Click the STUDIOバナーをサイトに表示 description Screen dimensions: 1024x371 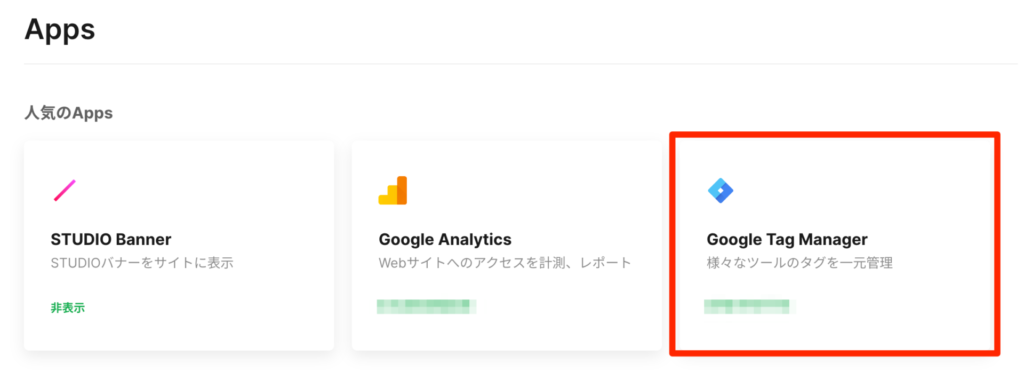click(x=142, y=264)
